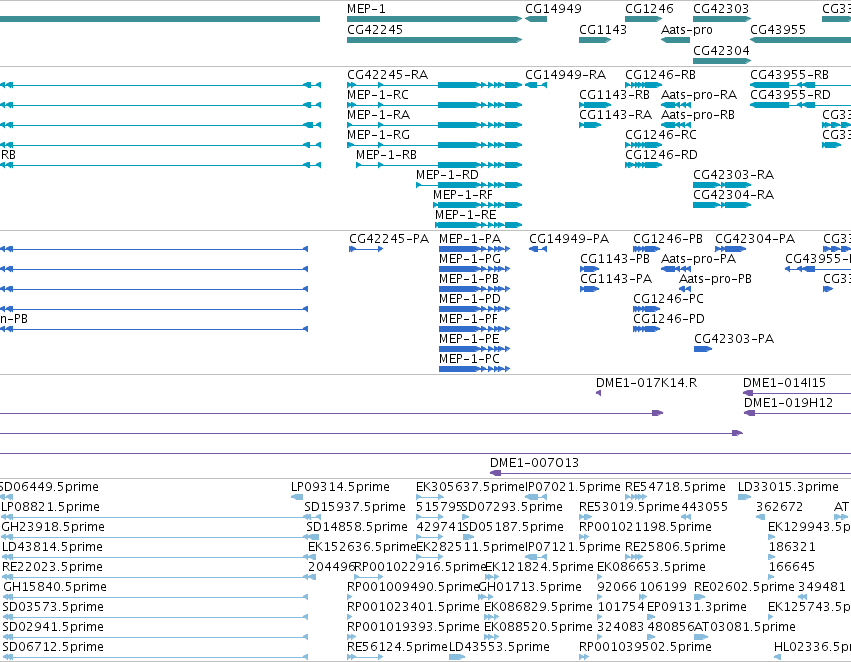Click transcript CG43955-RD
851x662 pixels.
[x=801, y=105]
